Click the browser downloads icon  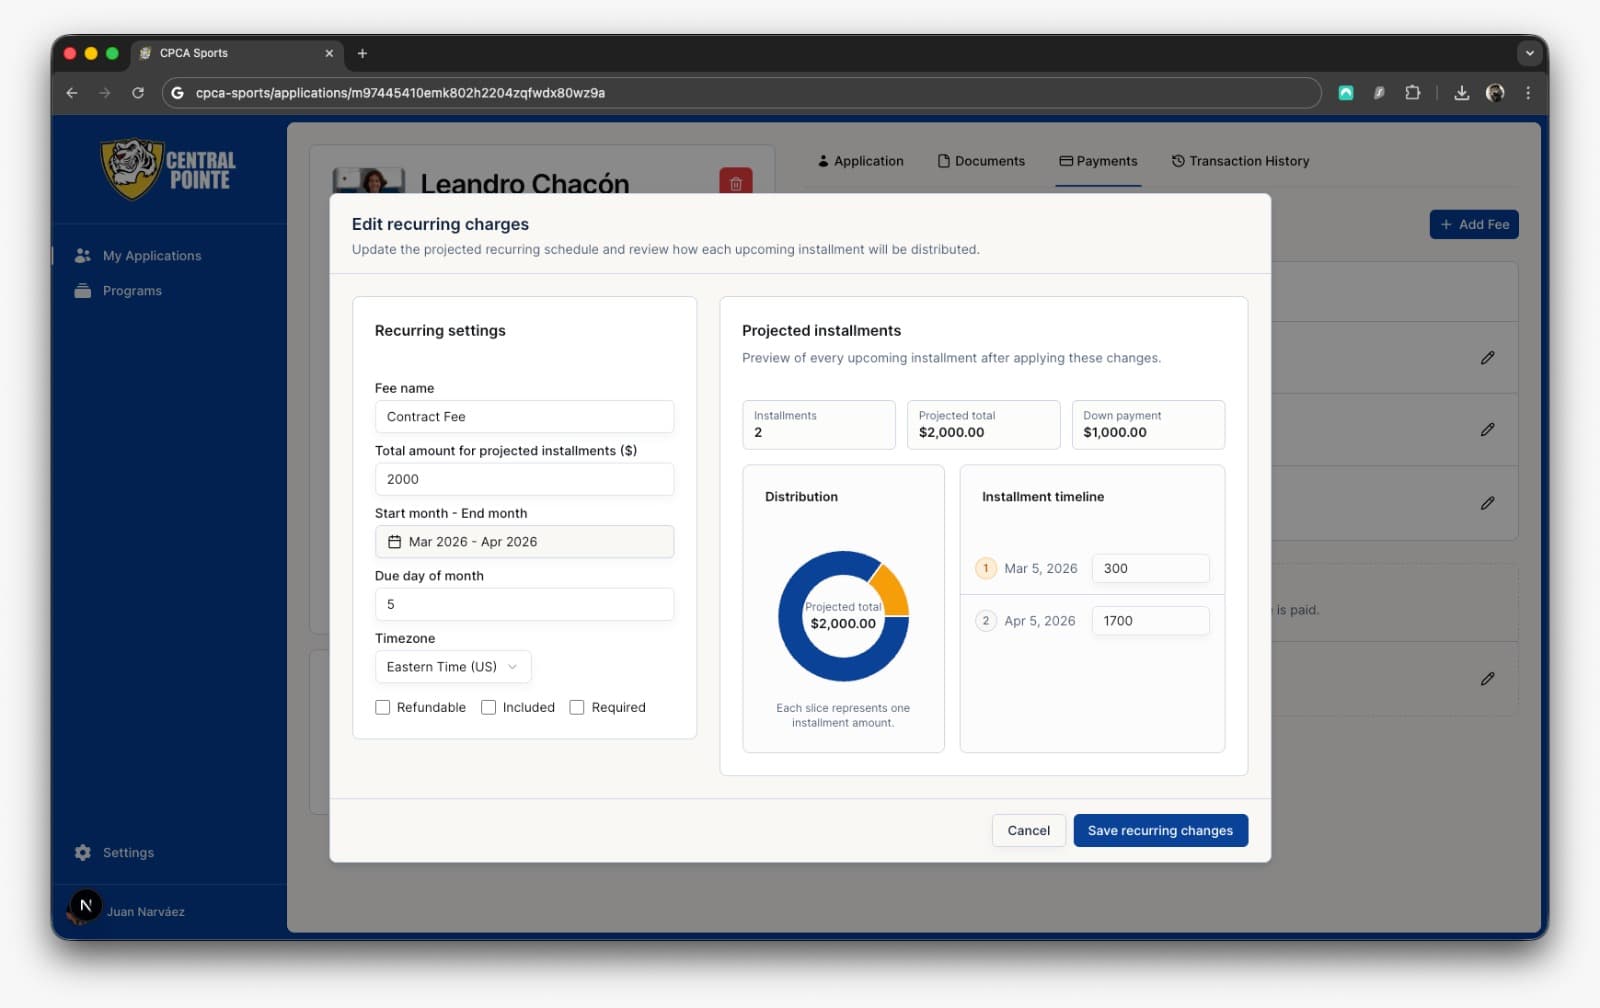point(1461,93)
